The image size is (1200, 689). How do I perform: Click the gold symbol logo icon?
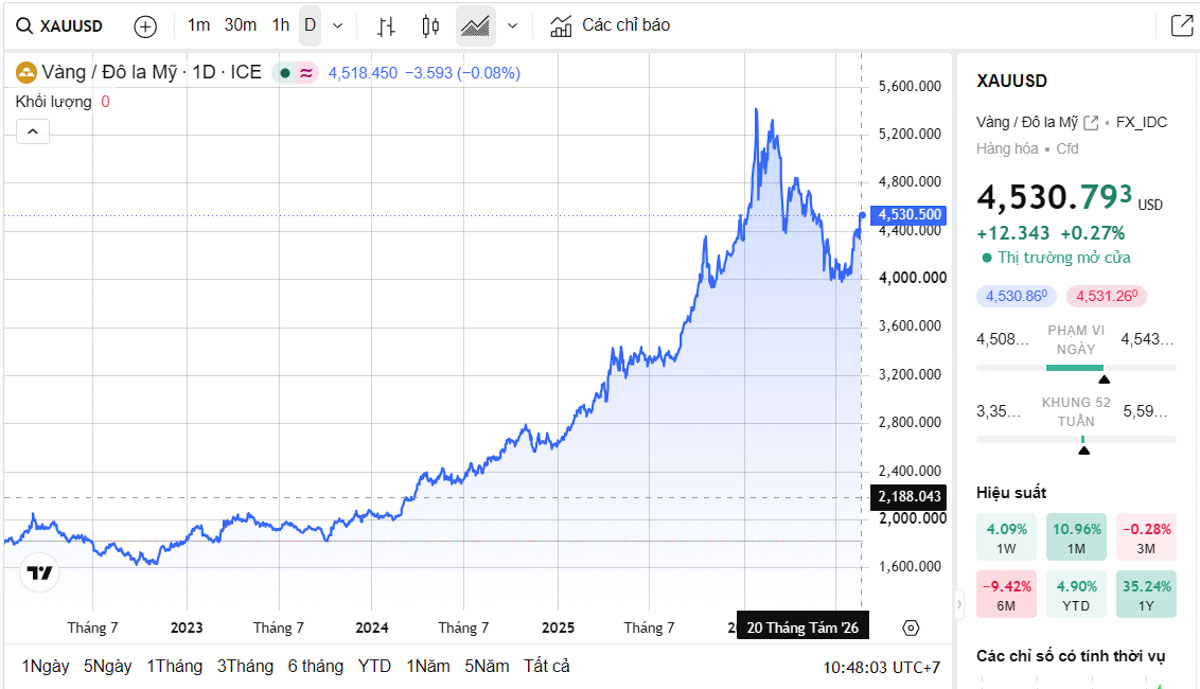coord(26,72)
